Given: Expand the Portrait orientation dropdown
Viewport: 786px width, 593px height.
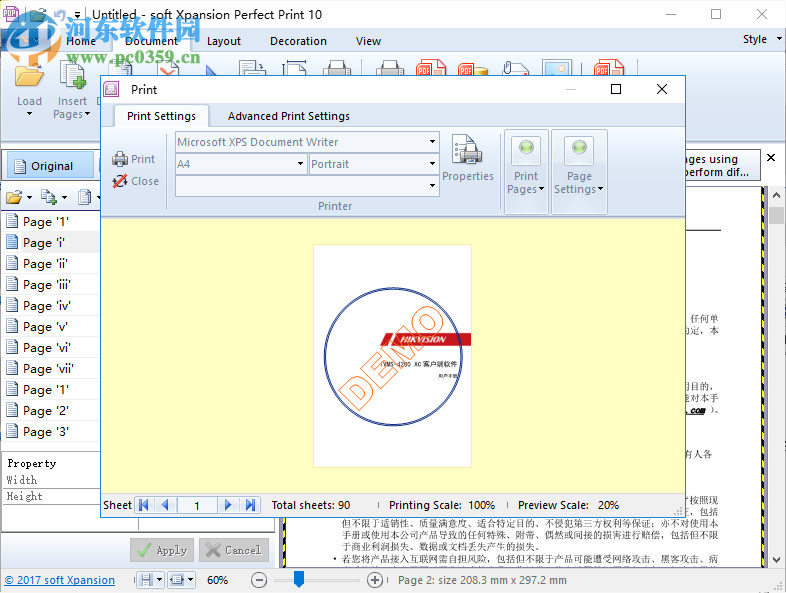Looking at the screenshot, I should 432,164.
